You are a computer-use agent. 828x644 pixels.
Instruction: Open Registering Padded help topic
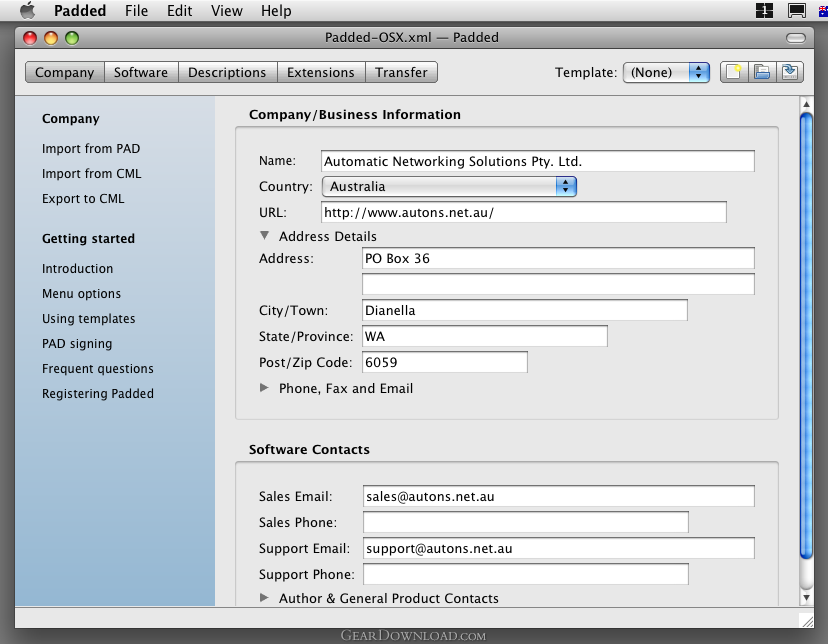pos(98,394)
